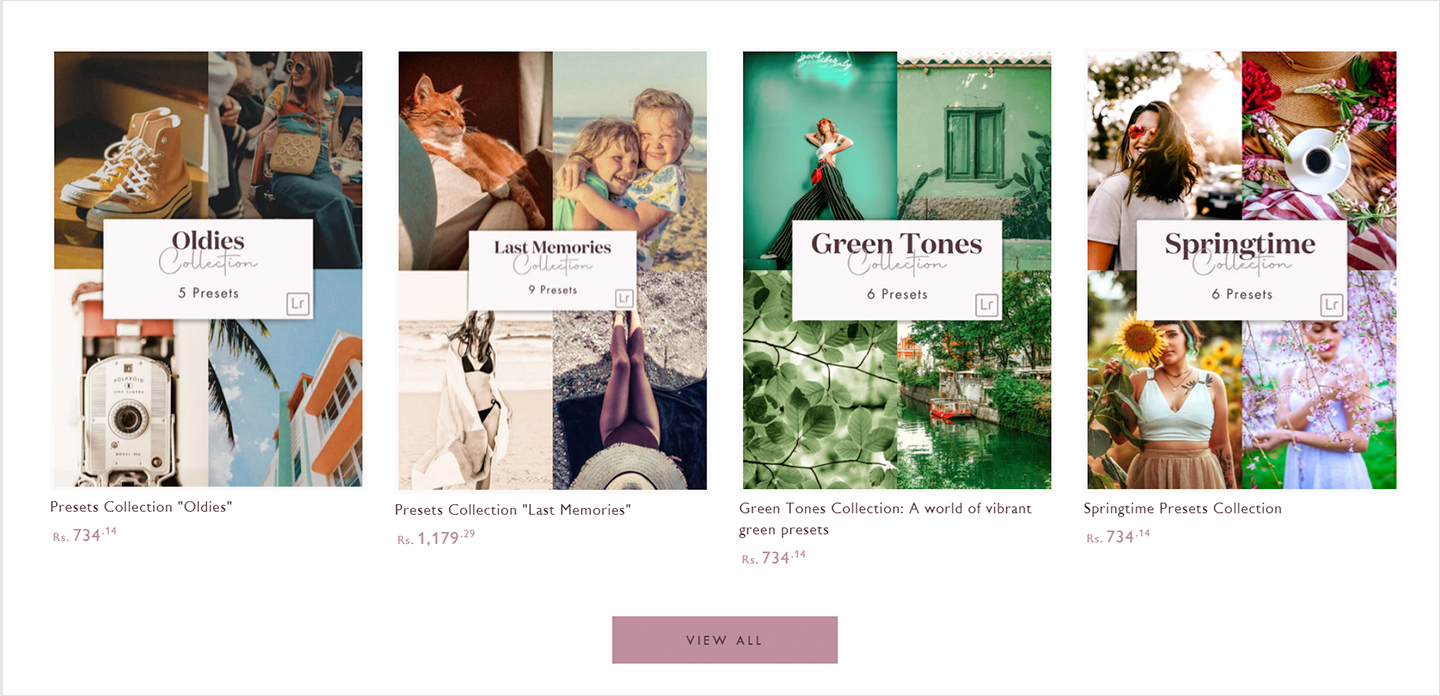Click the Lr icon on Green Tones card

tap(987, 305)
